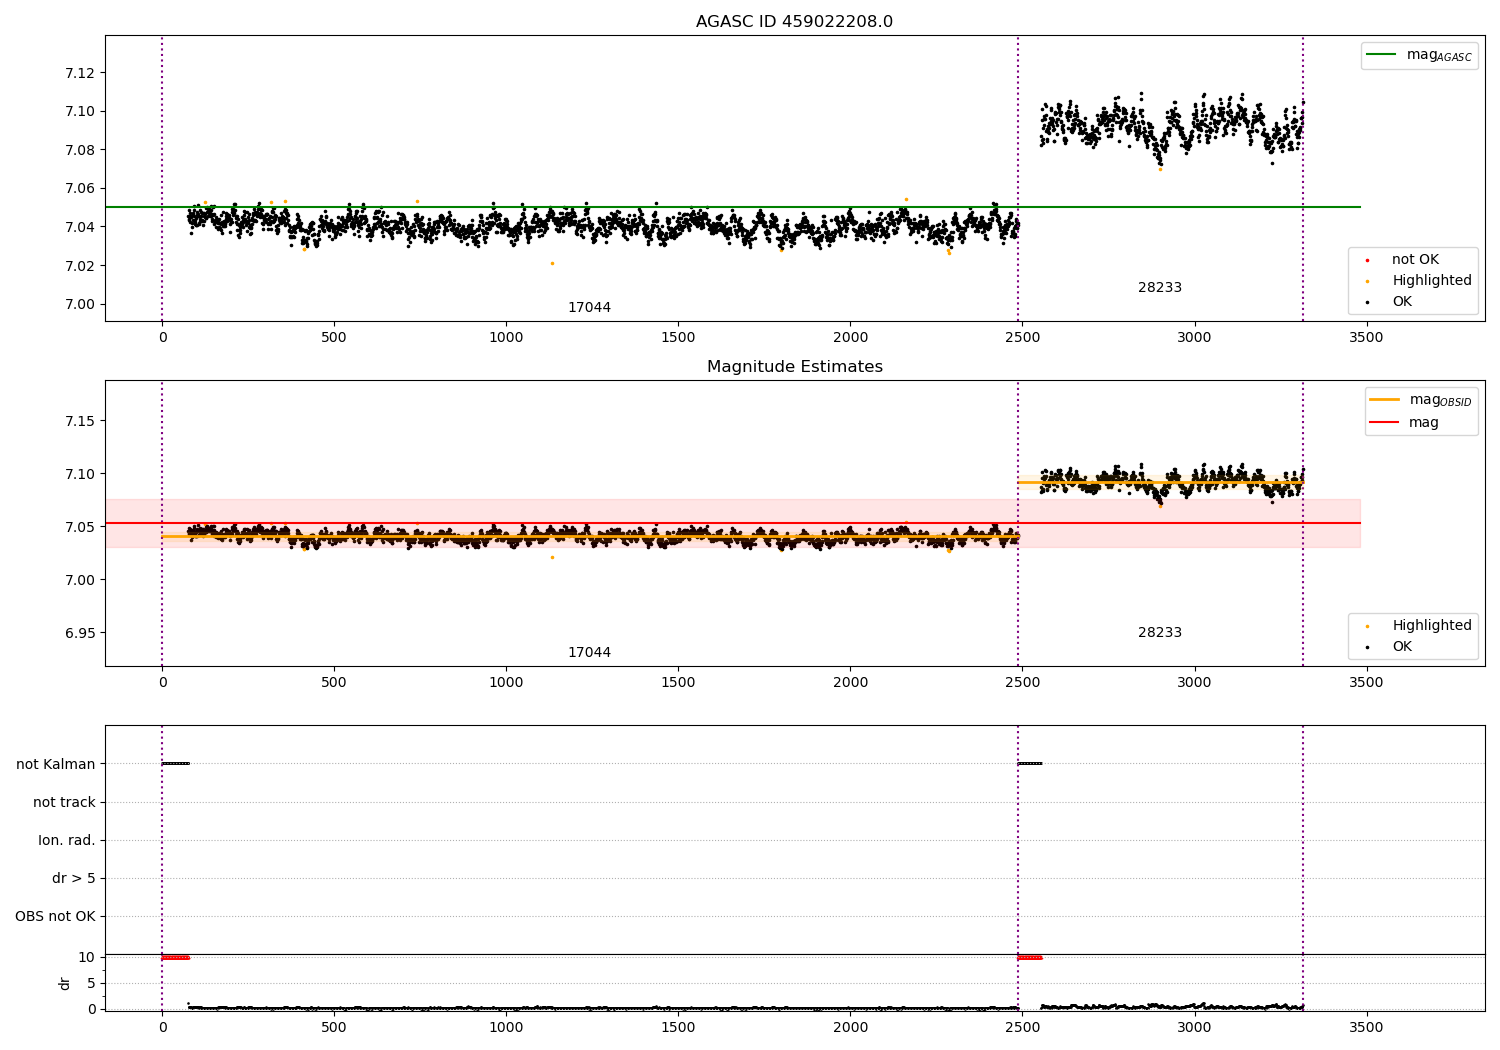Screen dimensions: 1500x1050
Task: Click y-axis tick 7.04 in top plot
Action: [80, 227]
